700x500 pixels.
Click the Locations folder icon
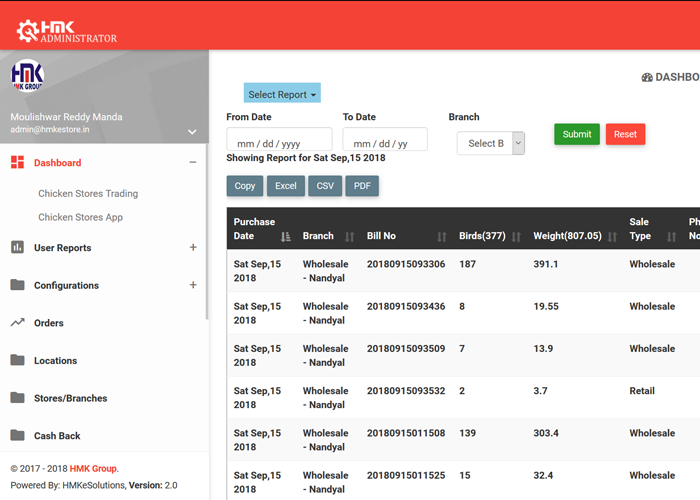click(17, 360)
